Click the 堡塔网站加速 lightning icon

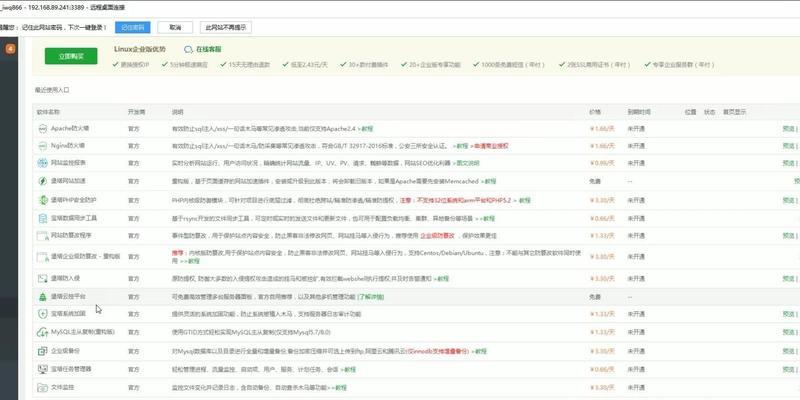(x=43, y=181)
